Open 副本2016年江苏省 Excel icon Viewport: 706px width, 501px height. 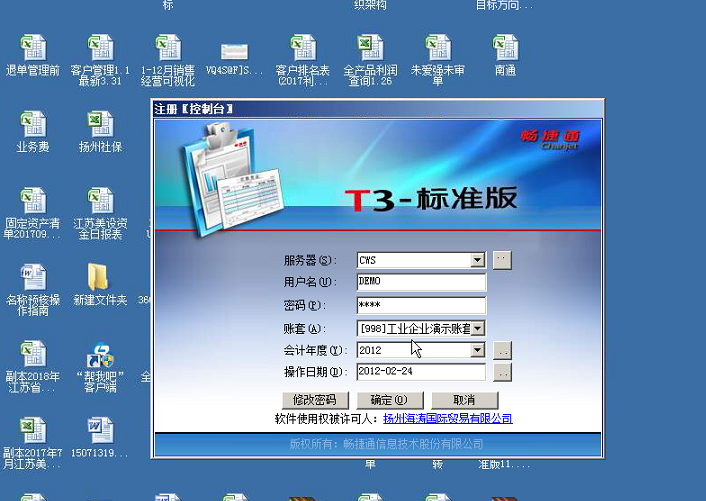tap(33, 354)
